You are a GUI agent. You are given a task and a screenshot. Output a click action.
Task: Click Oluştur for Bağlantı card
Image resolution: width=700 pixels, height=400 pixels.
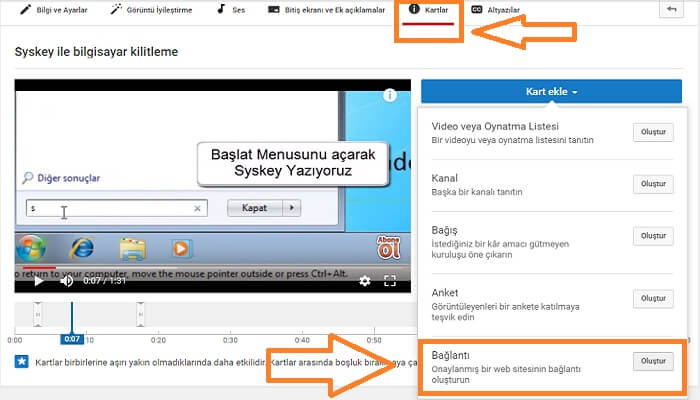point(653,361)
